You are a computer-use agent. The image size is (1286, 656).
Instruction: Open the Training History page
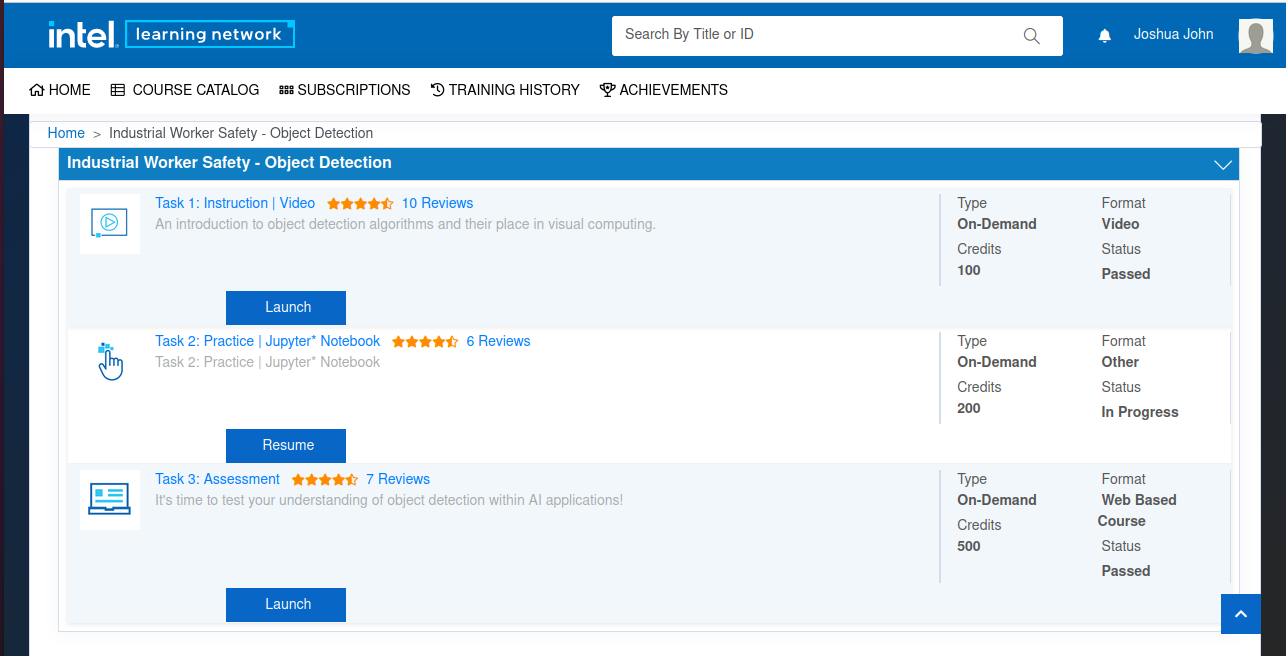point(505,90)
